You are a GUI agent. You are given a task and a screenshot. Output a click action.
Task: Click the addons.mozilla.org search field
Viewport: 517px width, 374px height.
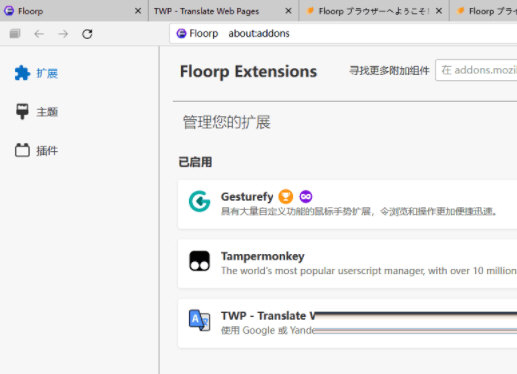[476, 70]
